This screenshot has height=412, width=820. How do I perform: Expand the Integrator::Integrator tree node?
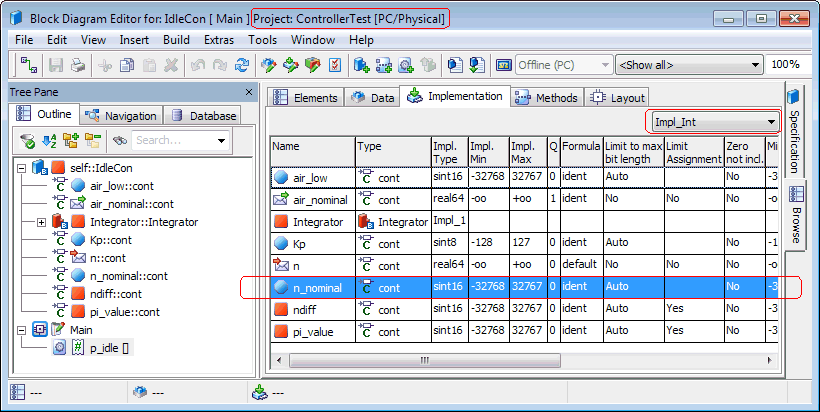[x=41, y=223]
